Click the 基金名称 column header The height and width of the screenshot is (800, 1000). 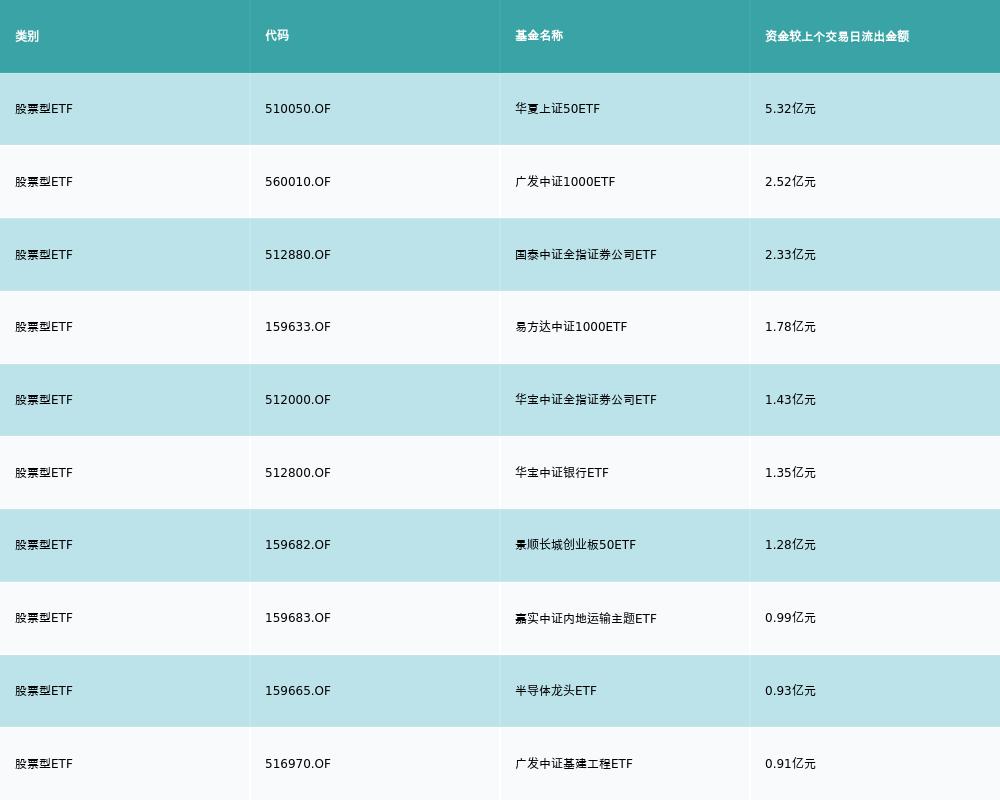[x=539, y=36]
